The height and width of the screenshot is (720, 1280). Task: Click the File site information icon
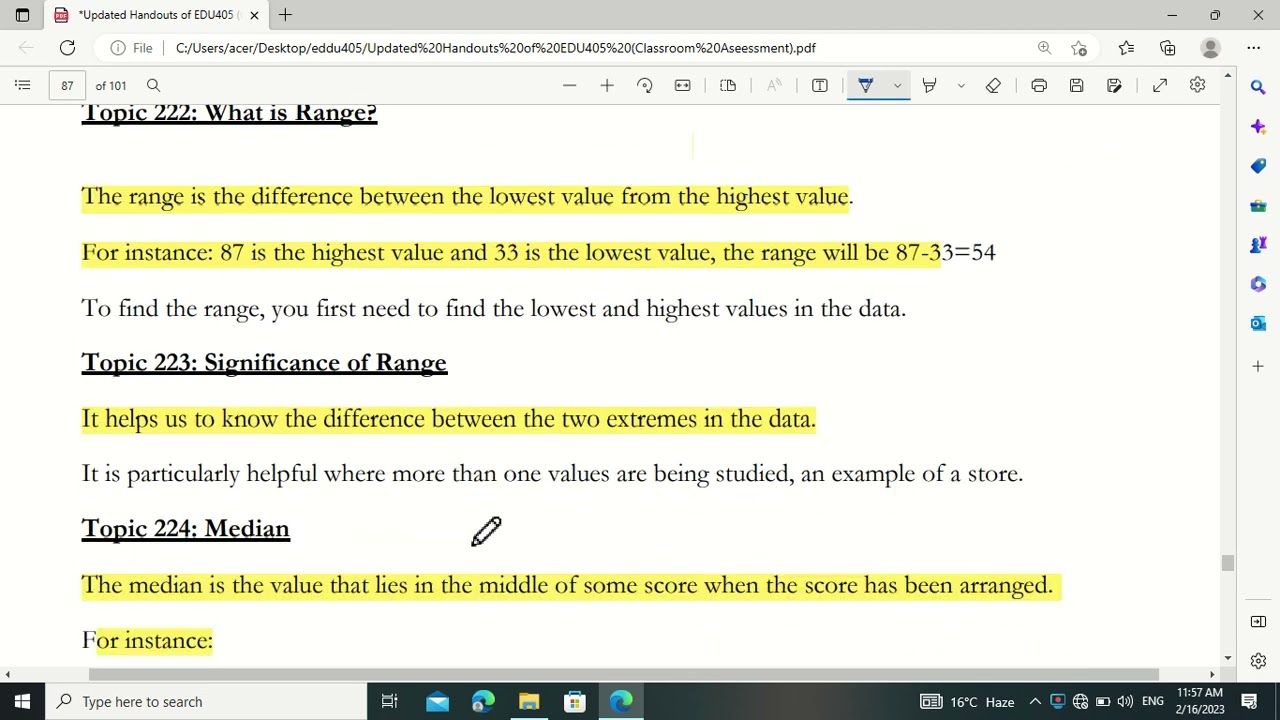(x=131, y=48)
